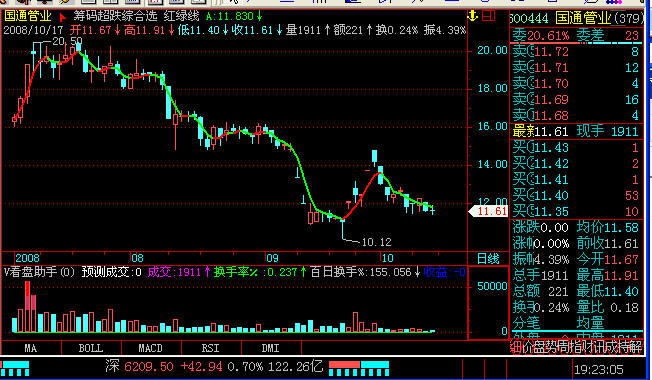Click the 筹码超跌综合选 indicator name
The height and width of the screenshot is (380, 652).
116,16
